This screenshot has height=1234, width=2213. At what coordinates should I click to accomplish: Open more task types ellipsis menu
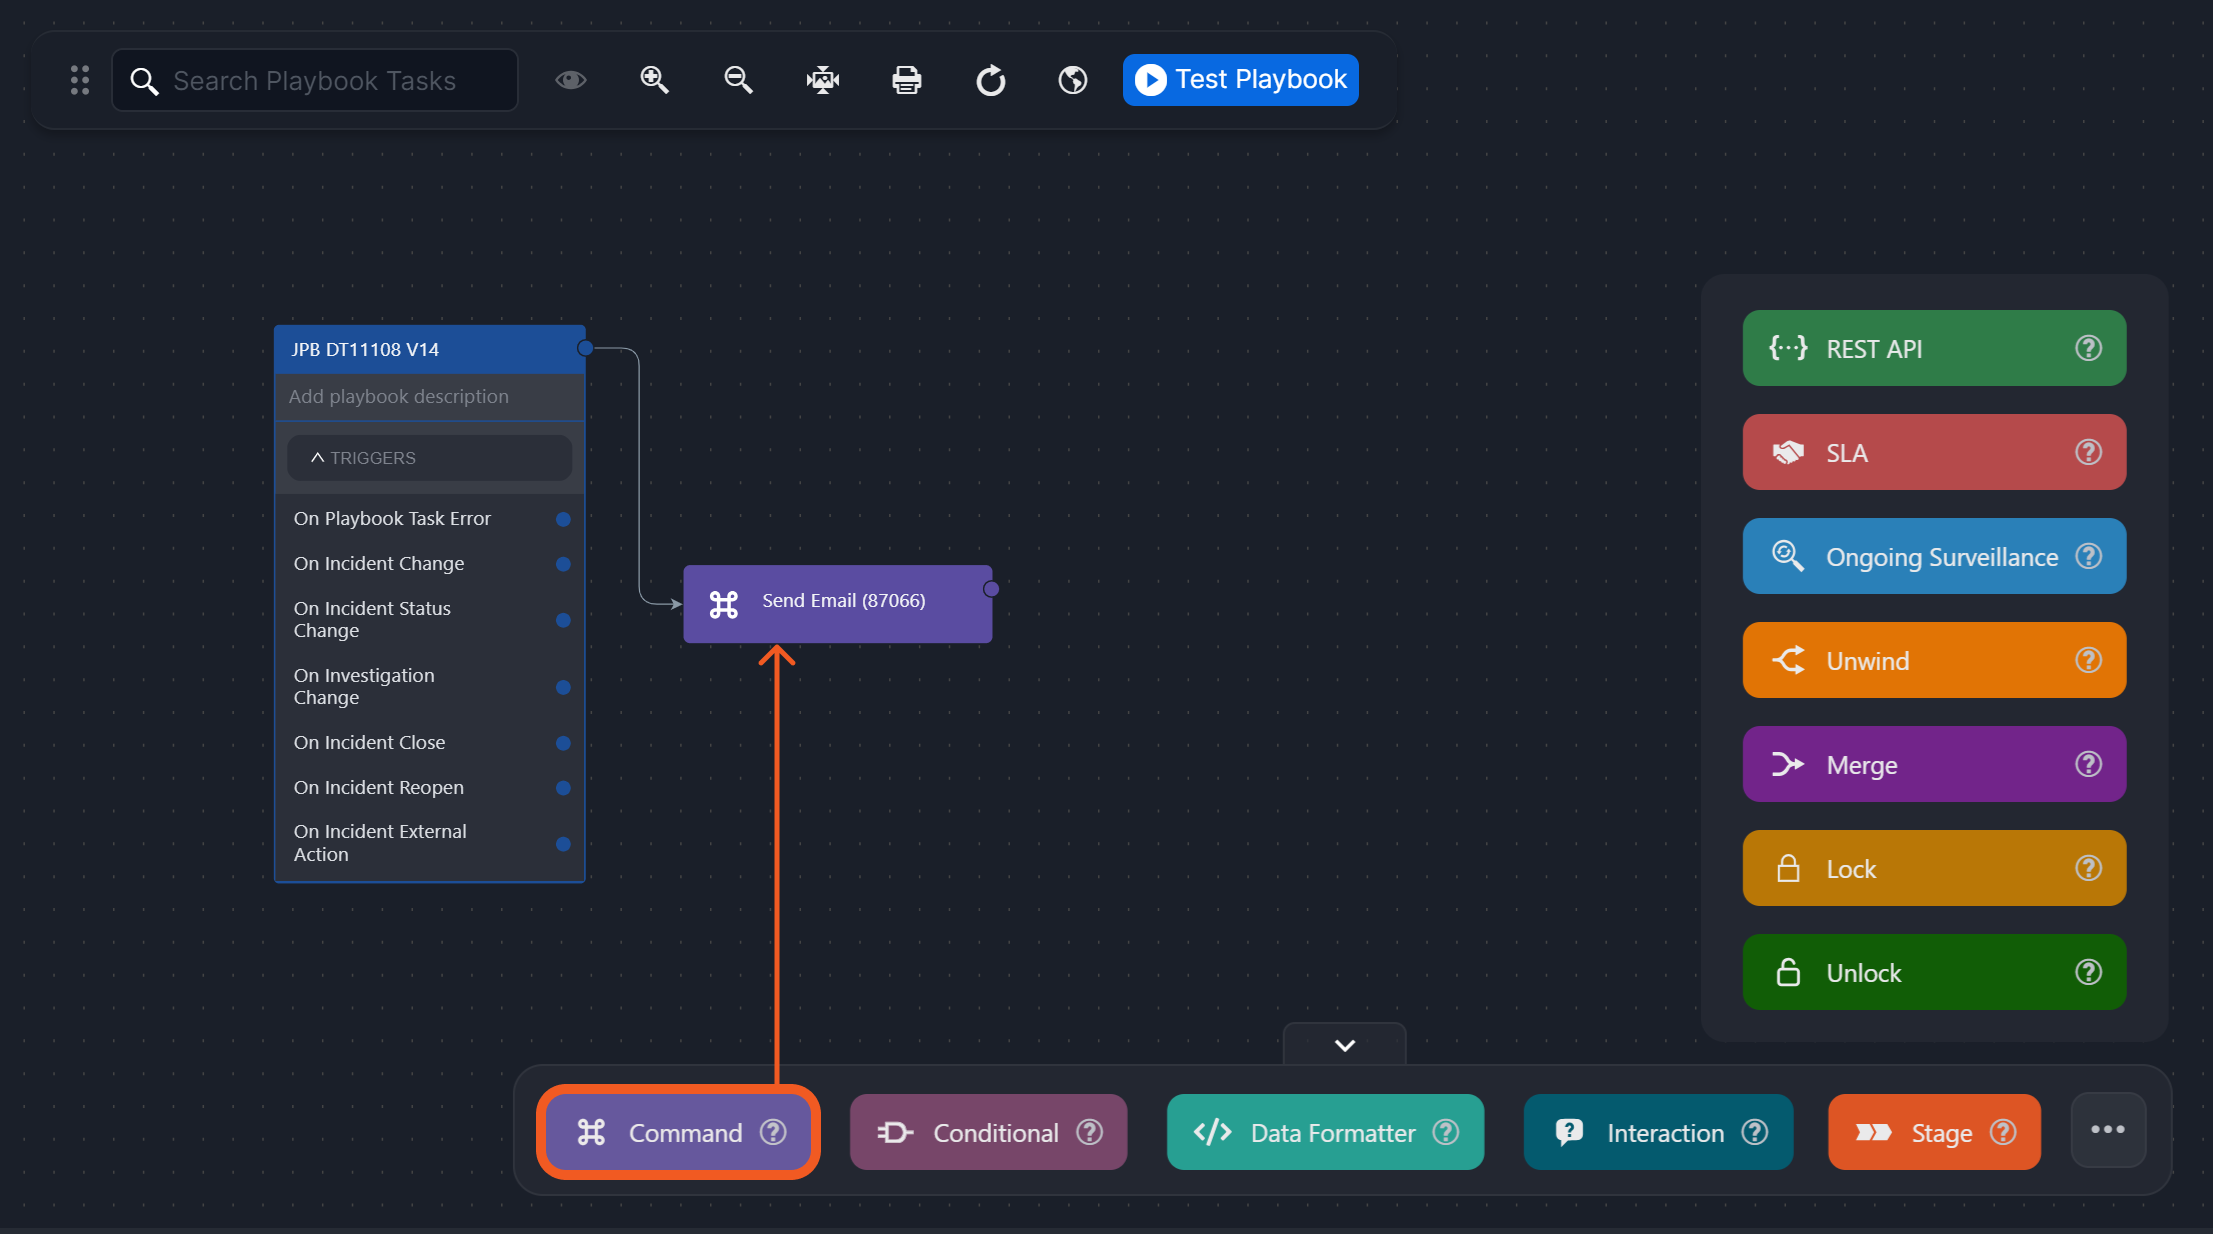[2107, 1130]
